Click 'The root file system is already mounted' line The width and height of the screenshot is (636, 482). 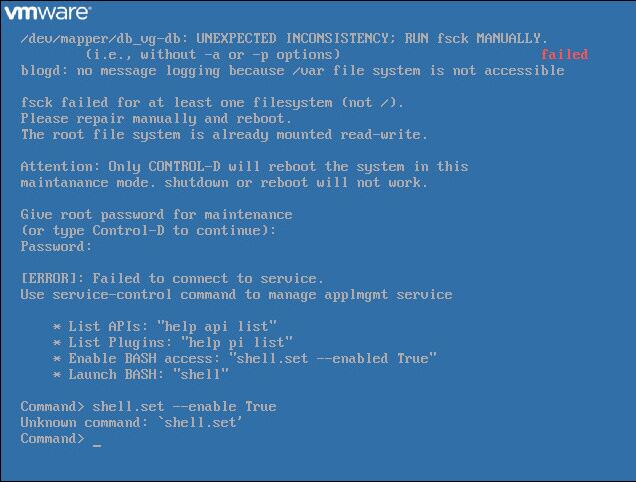(x=224, y=134)
